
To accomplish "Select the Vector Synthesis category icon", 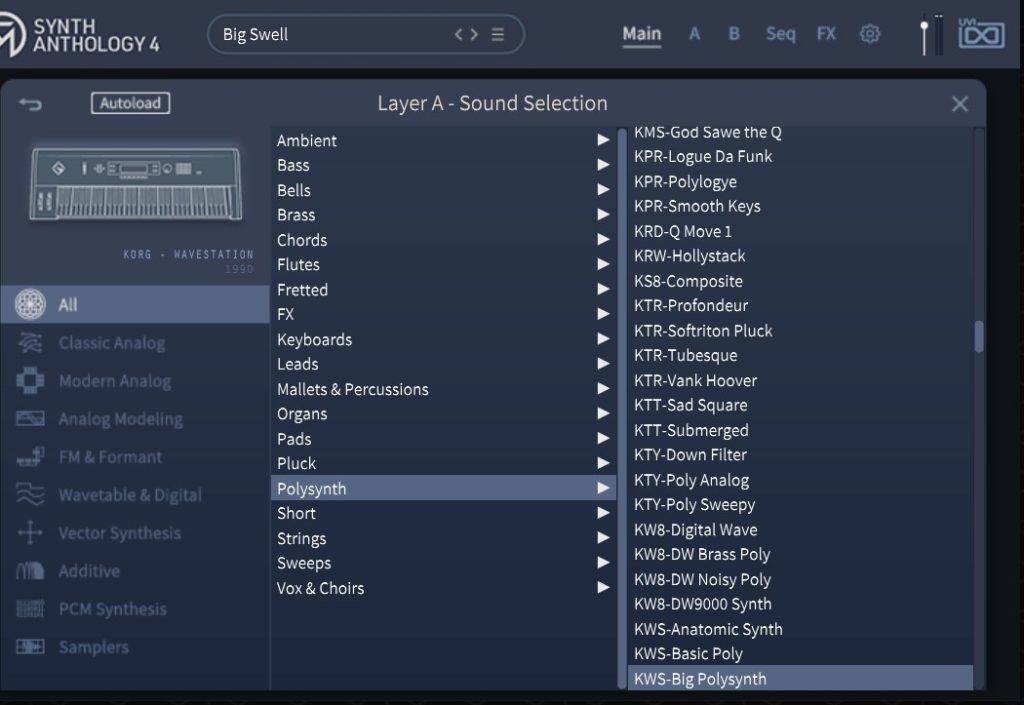I will coord(31,533).
